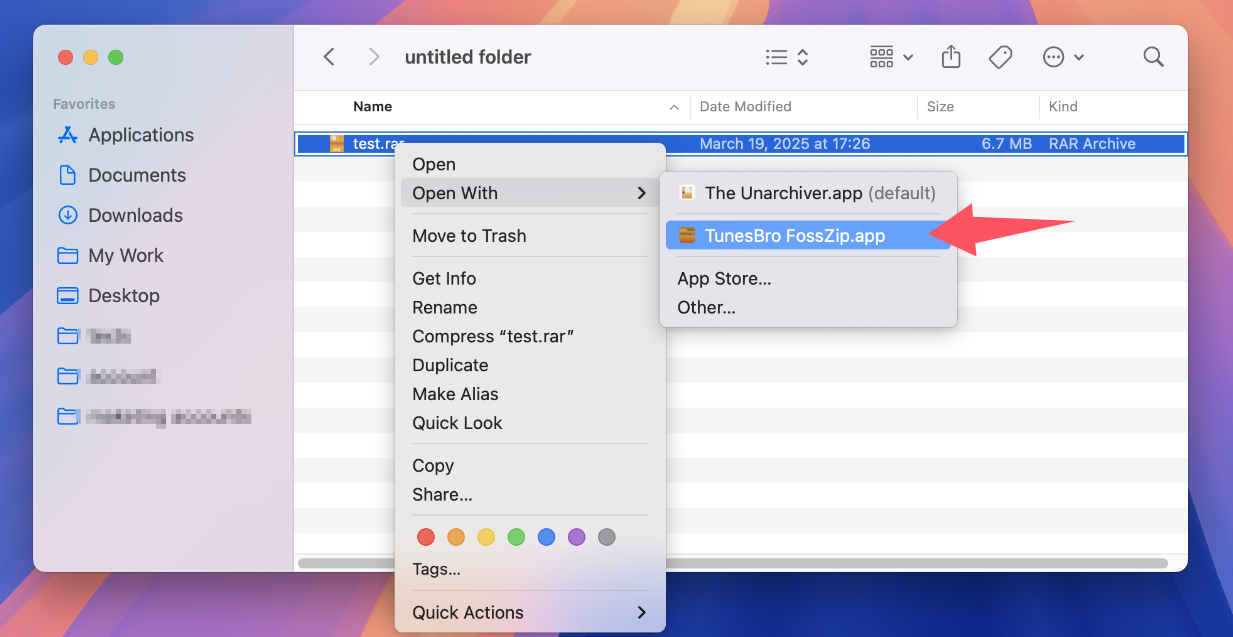Select the RAR Archive kind cell
The width and height of the screenshot is (1233, 637).
tap(1092, 144)
